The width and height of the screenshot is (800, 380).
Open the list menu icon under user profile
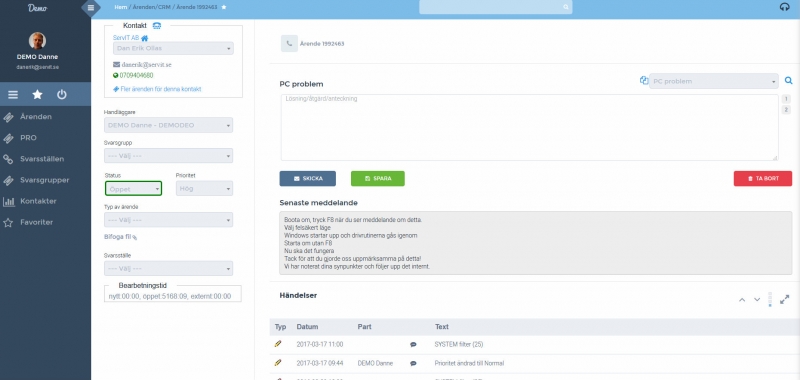[x=13, y=95]
